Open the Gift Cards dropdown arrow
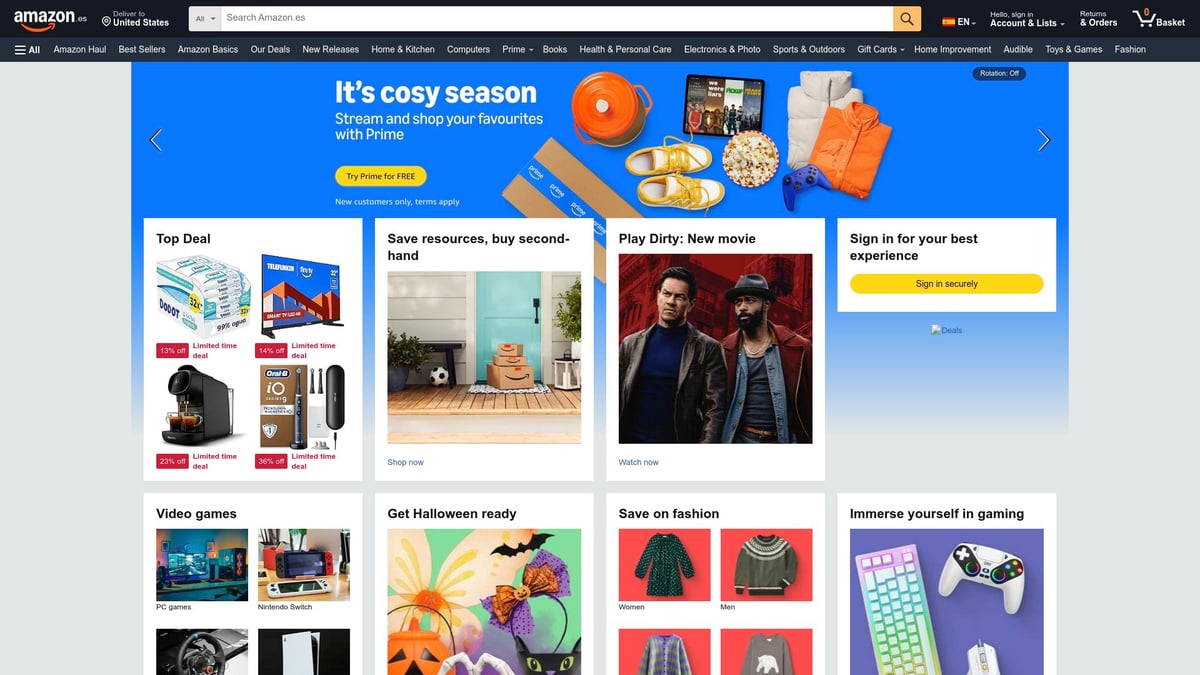Screen dimensions: 1200x675 pos(902,50)
